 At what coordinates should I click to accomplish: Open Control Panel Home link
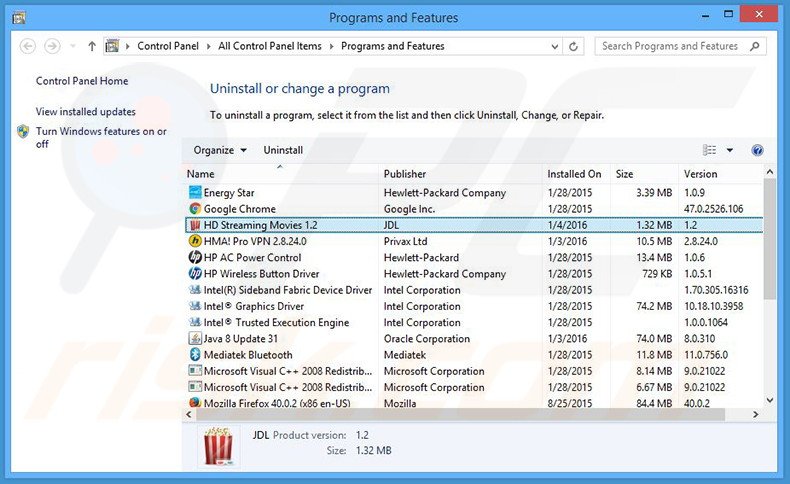click(82, 81)
